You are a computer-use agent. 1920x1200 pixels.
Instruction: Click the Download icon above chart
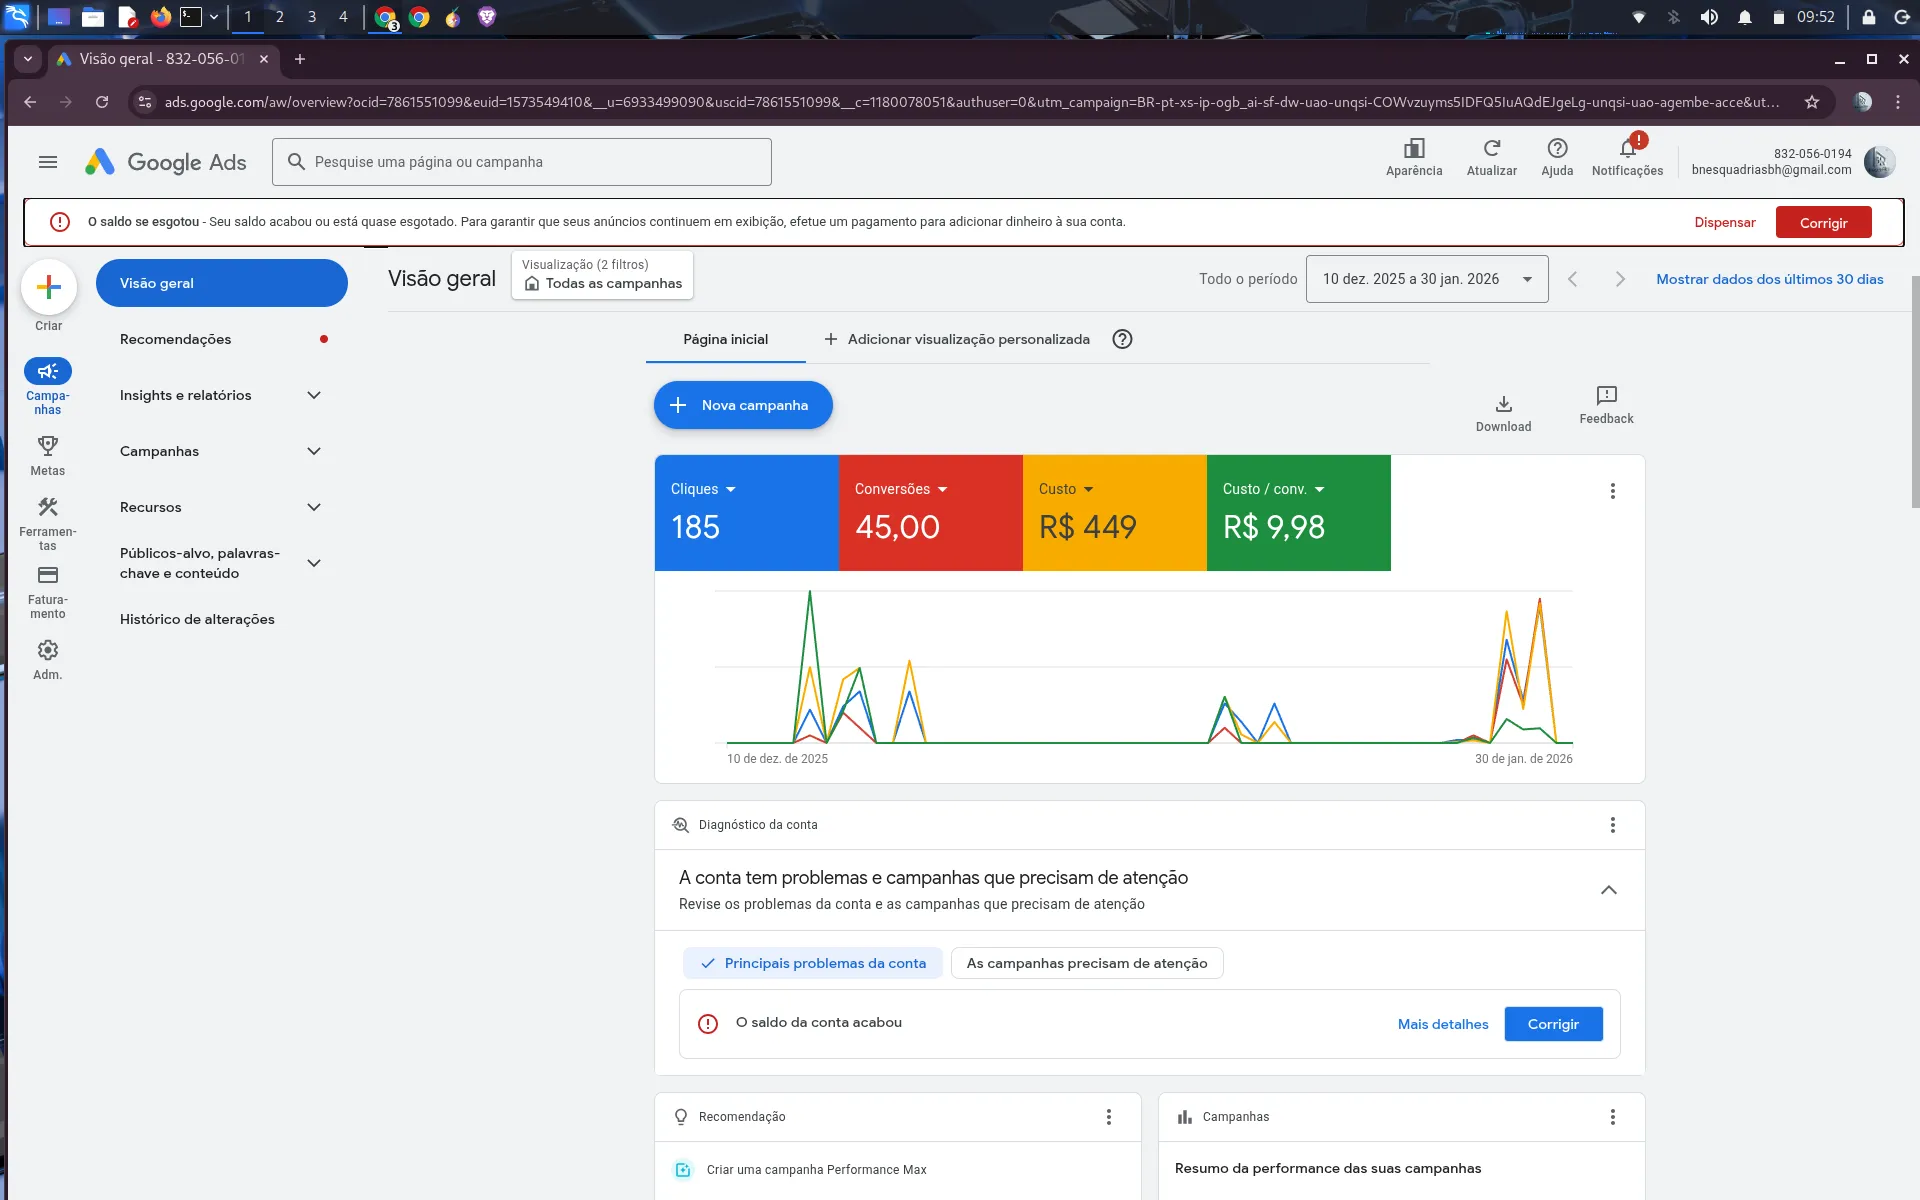(x=1503, y=404)
